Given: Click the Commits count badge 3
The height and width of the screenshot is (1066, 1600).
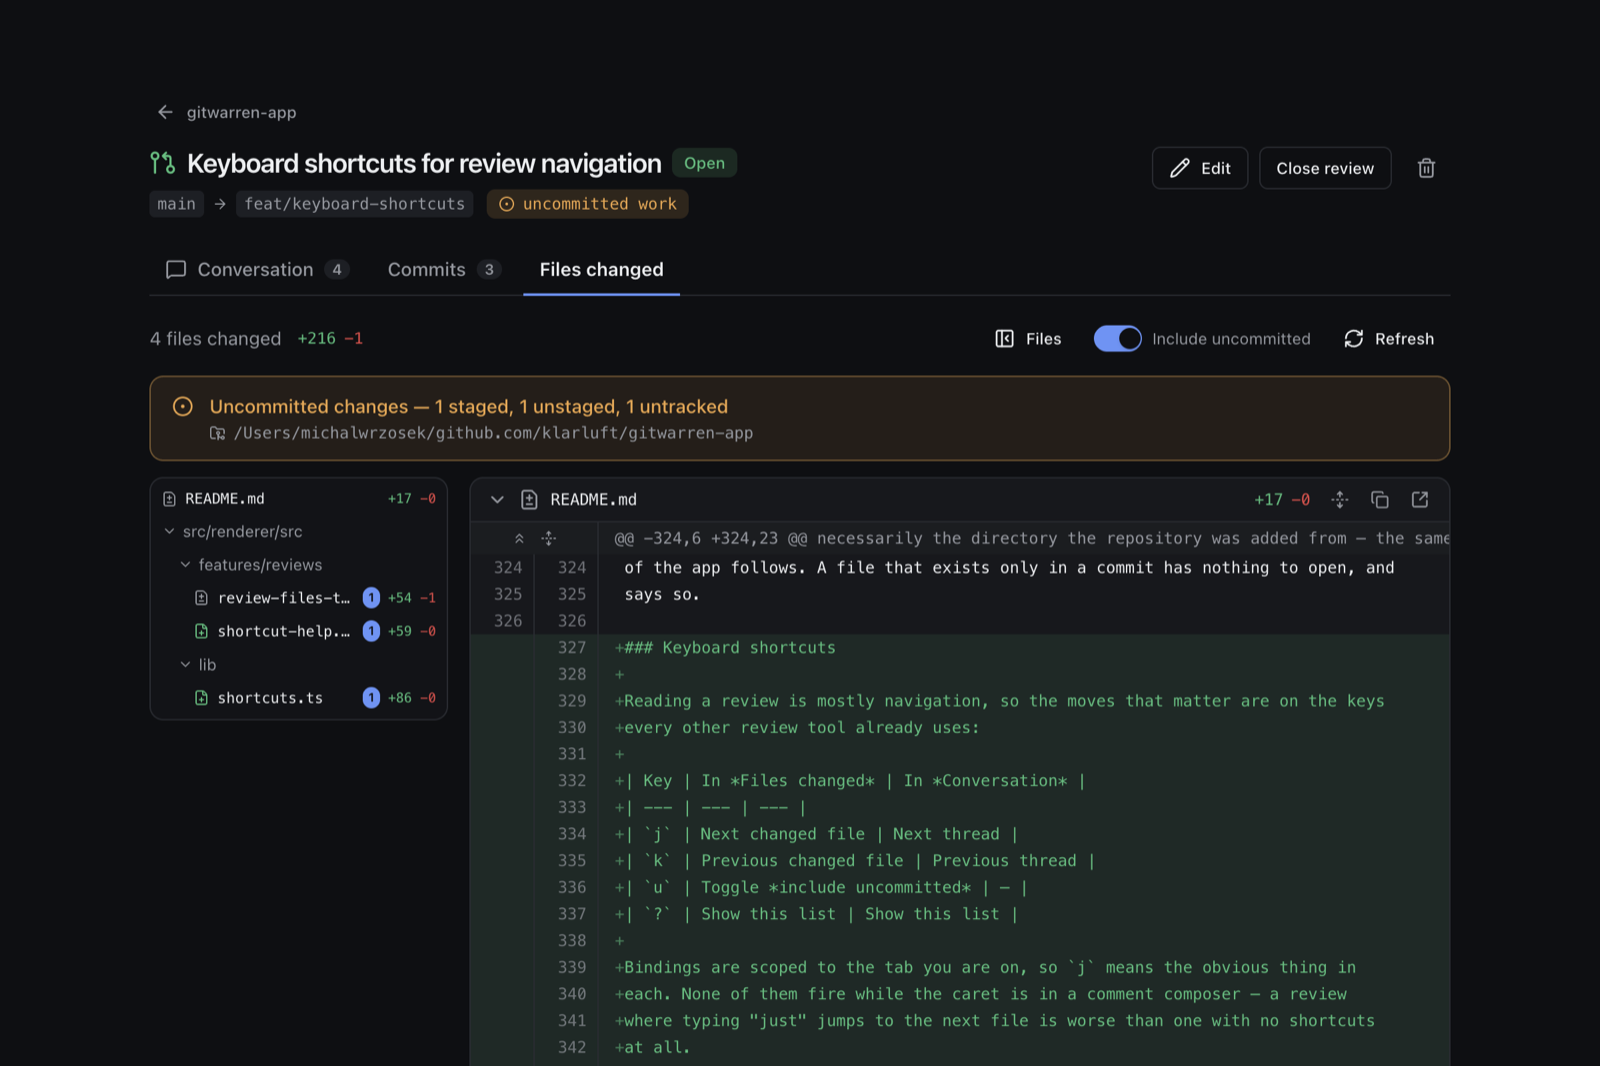Looking at the screenshot, I should (x=489, y=270).
